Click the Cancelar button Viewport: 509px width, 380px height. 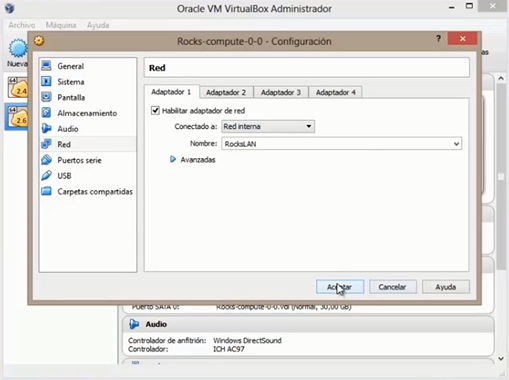pos(393,287)
